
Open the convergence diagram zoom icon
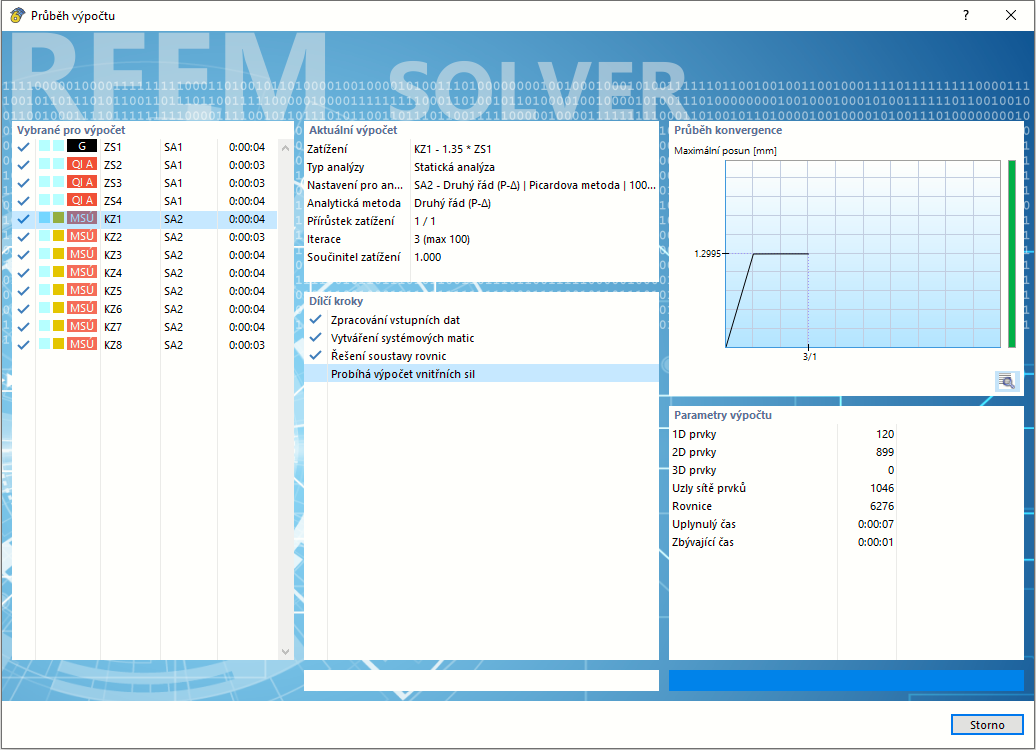click(x=1006, y=381)
